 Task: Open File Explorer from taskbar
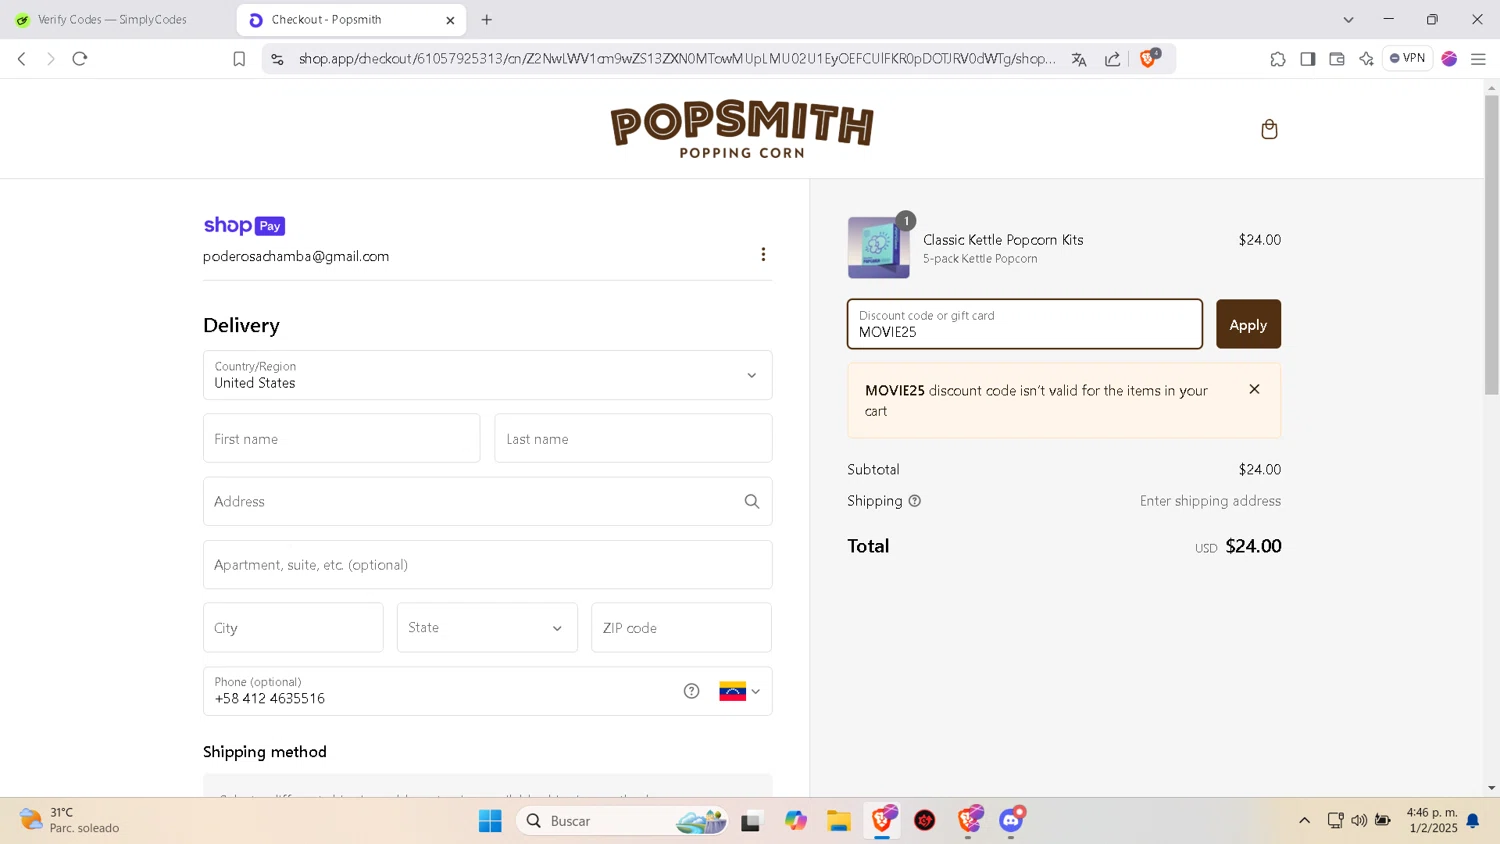838,821
